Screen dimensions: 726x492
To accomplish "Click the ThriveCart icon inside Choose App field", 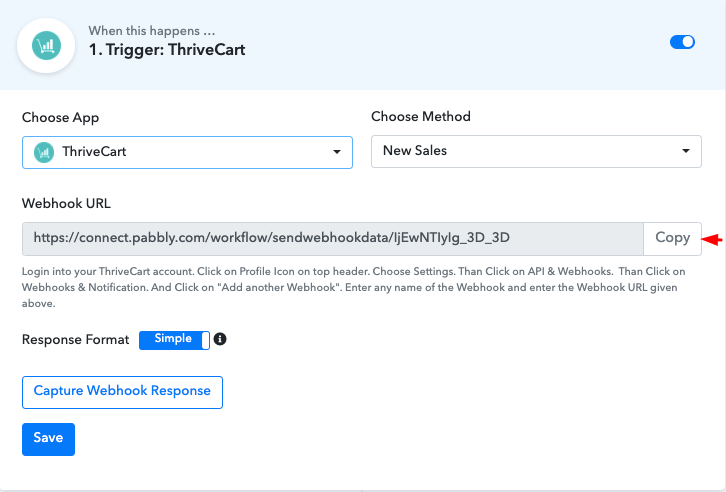I will (x=44, y=152).
